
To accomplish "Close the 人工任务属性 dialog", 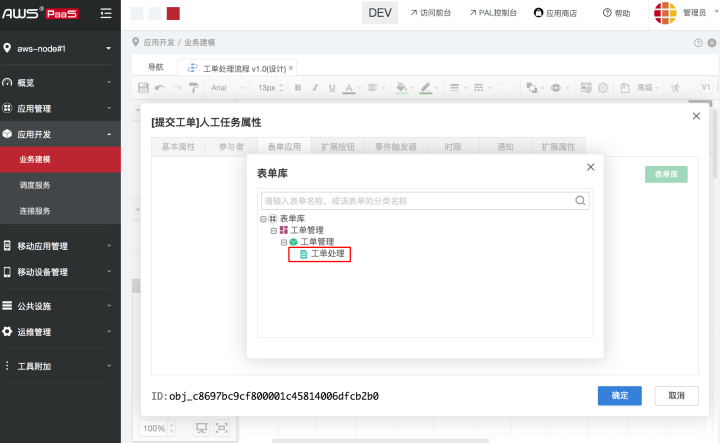I will tap(696, 116).
